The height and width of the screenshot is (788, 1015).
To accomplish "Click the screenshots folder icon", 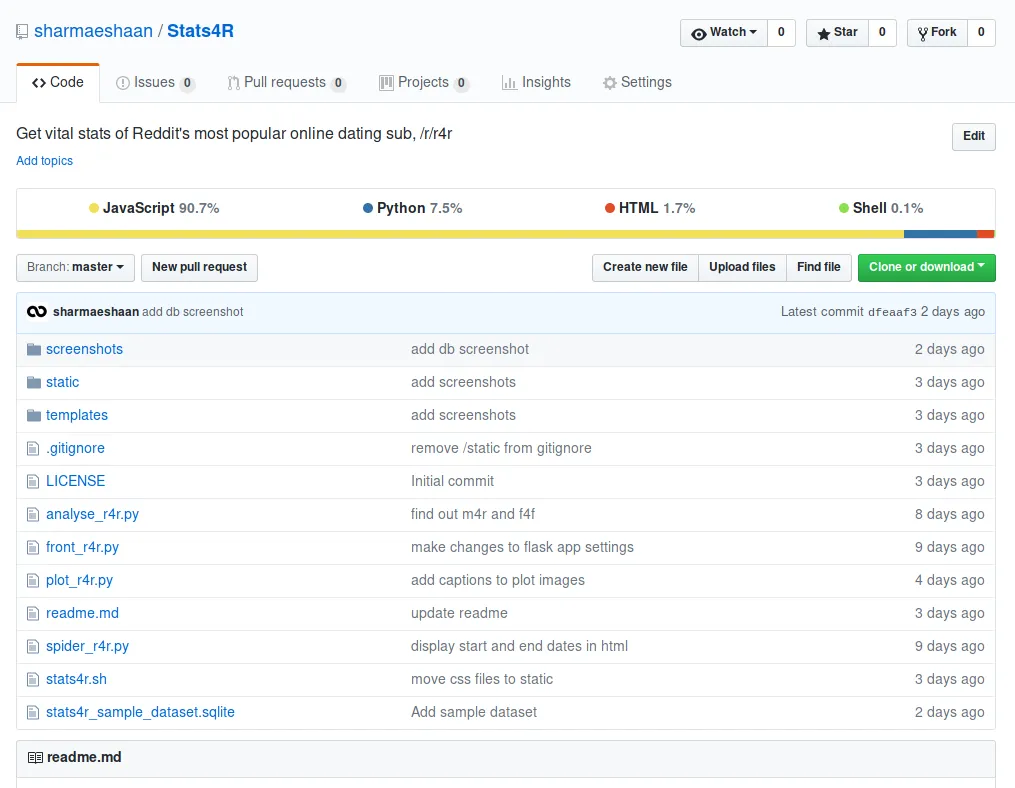I will pos(34,349).
